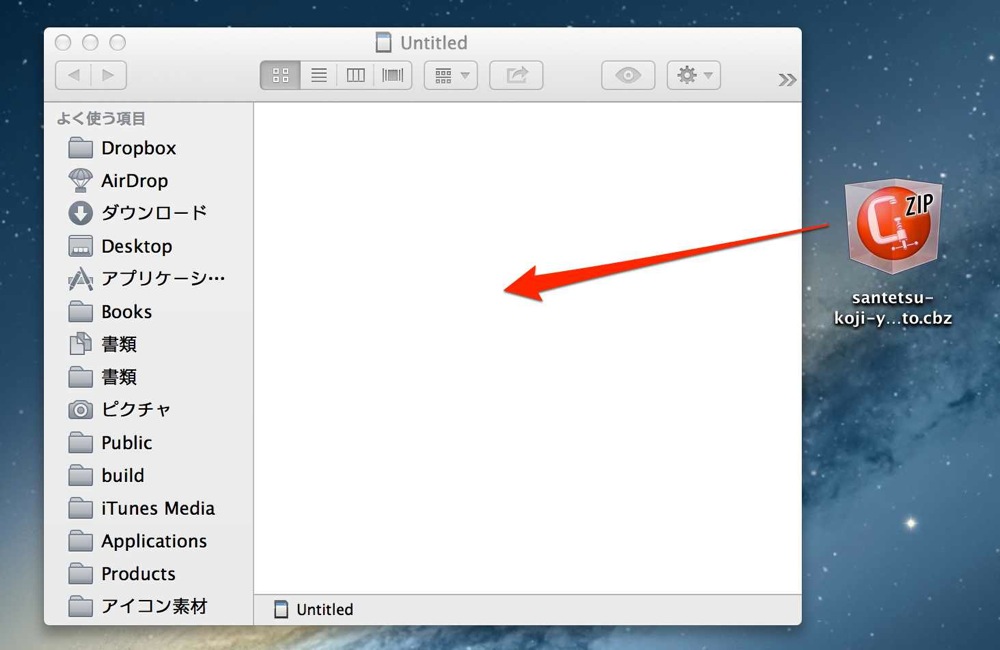Open the item arrangement dropdown
1000x650 pixels.
pos(451,75)
